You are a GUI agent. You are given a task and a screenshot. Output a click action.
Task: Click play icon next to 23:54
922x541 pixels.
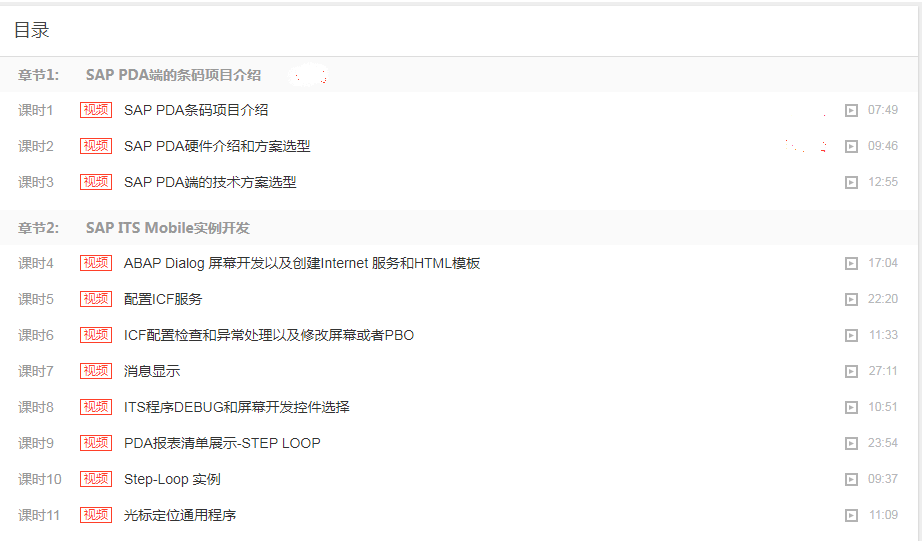tap(851, 443)
